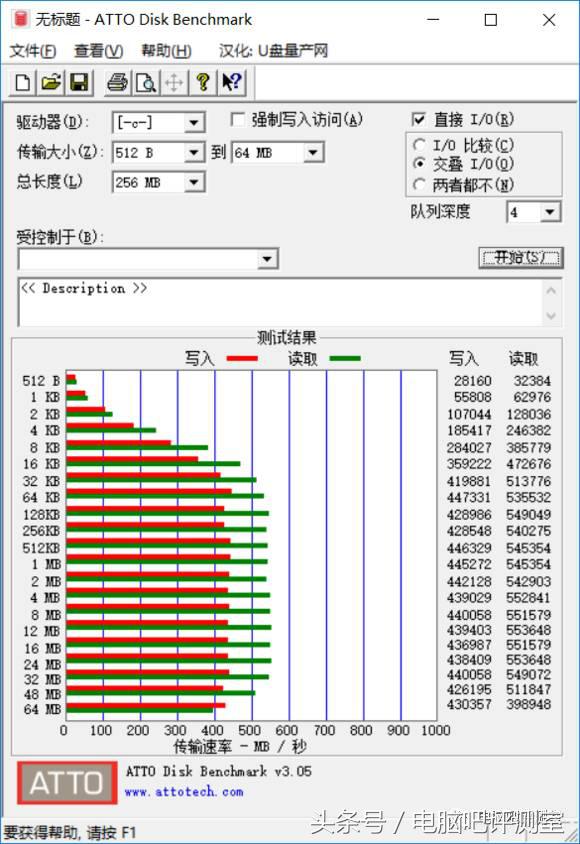
Task: Click the 64 KB write value 447331
Action: [469, 497]
